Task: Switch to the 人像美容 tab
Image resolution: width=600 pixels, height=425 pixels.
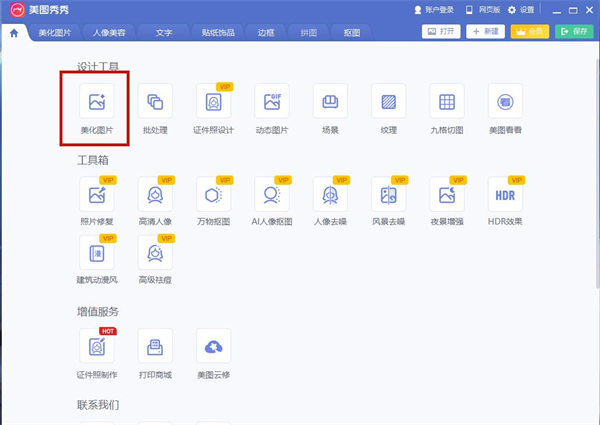Action: [x=108, y=32]
